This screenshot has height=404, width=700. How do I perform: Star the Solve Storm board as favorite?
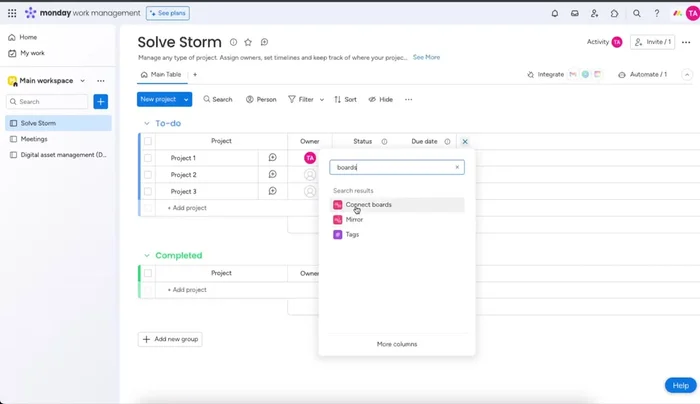[248, 42]
